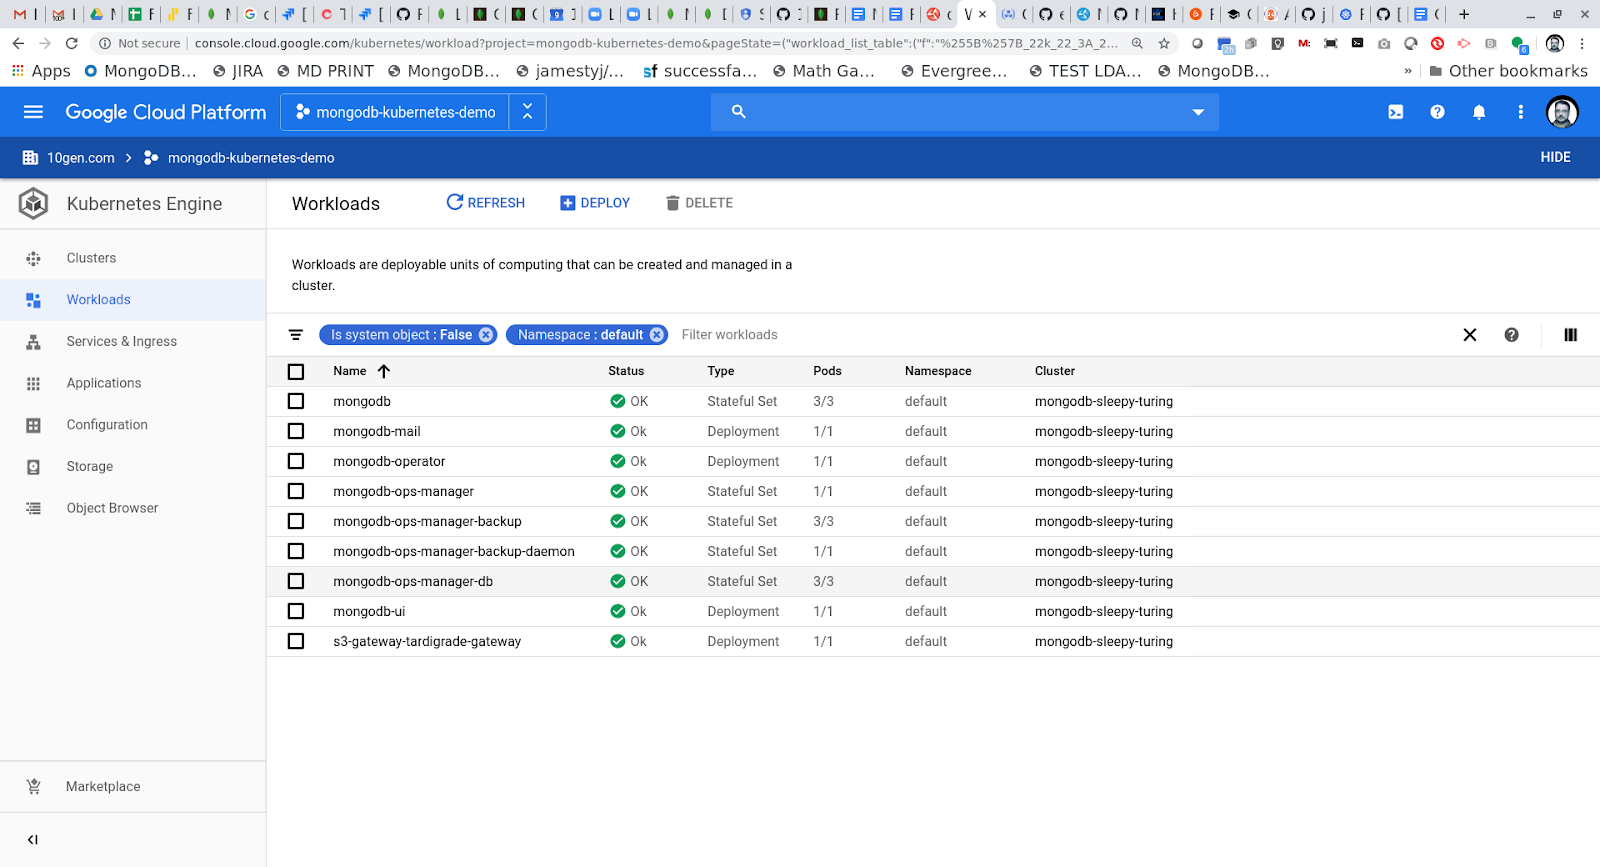Open the Cloud Shell terminal icon

[x=1395, y=112]
